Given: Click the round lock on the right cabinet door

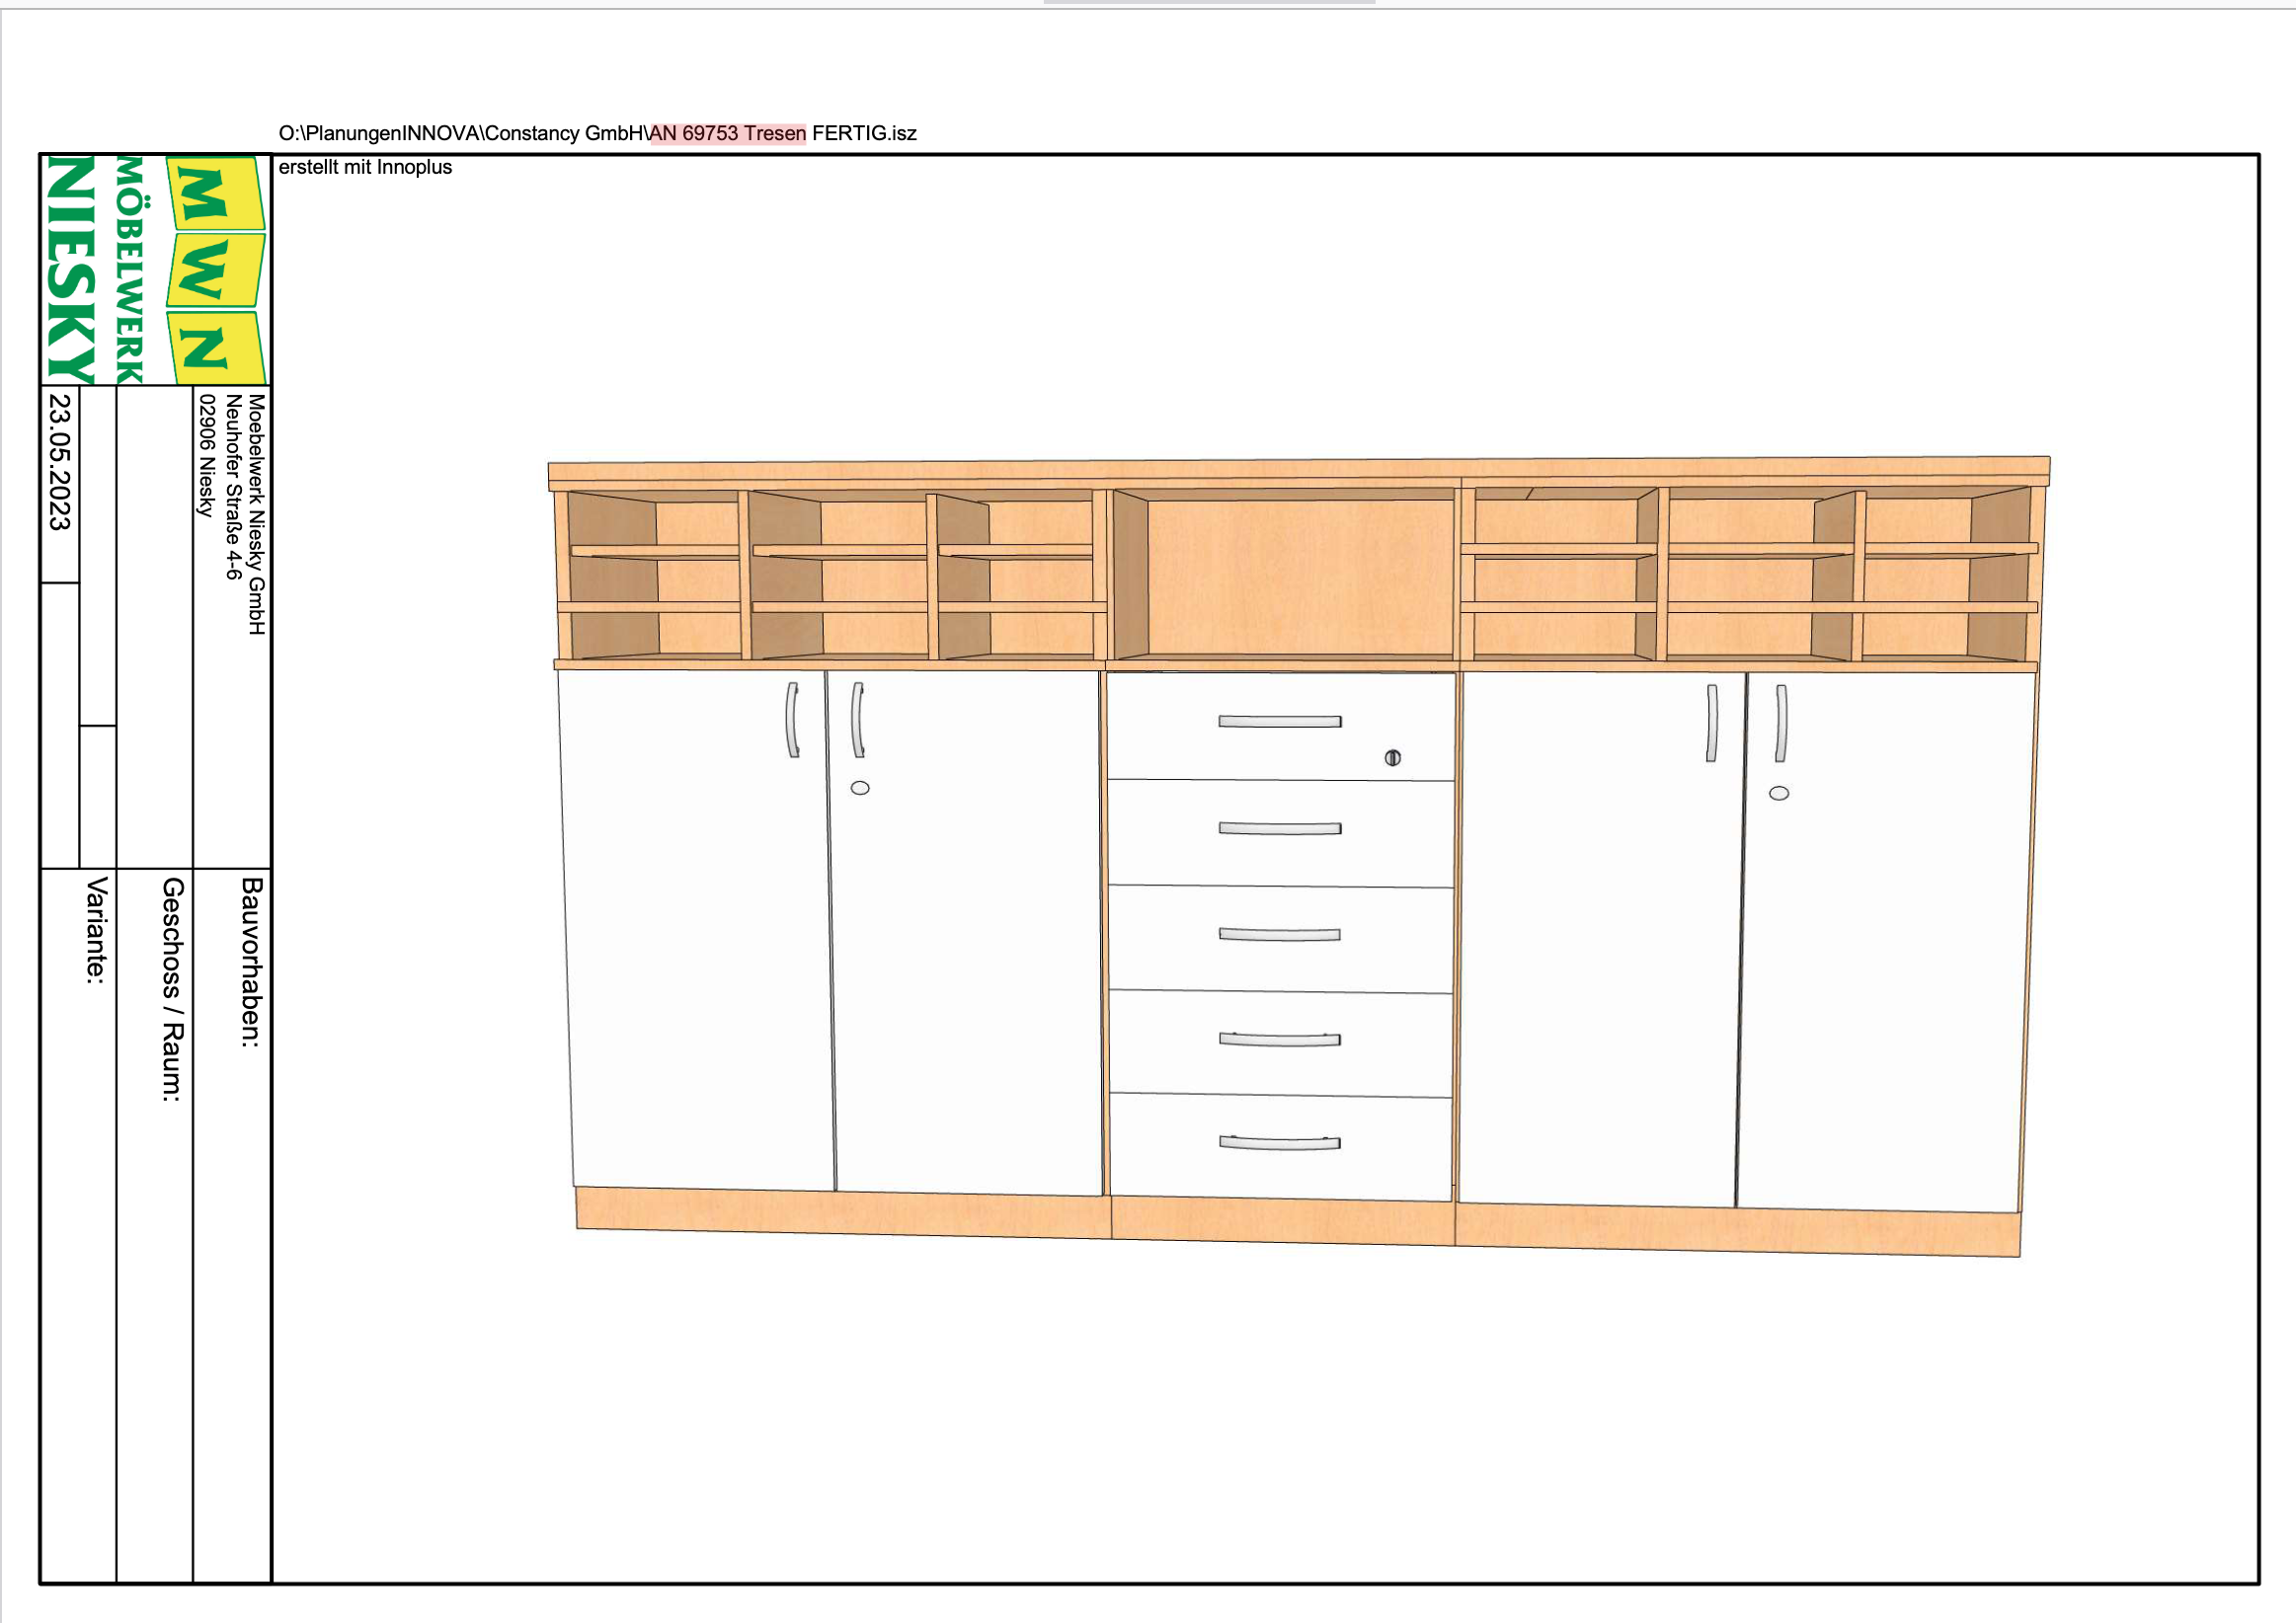Looking at the screenshot, I should point(1779,794).
